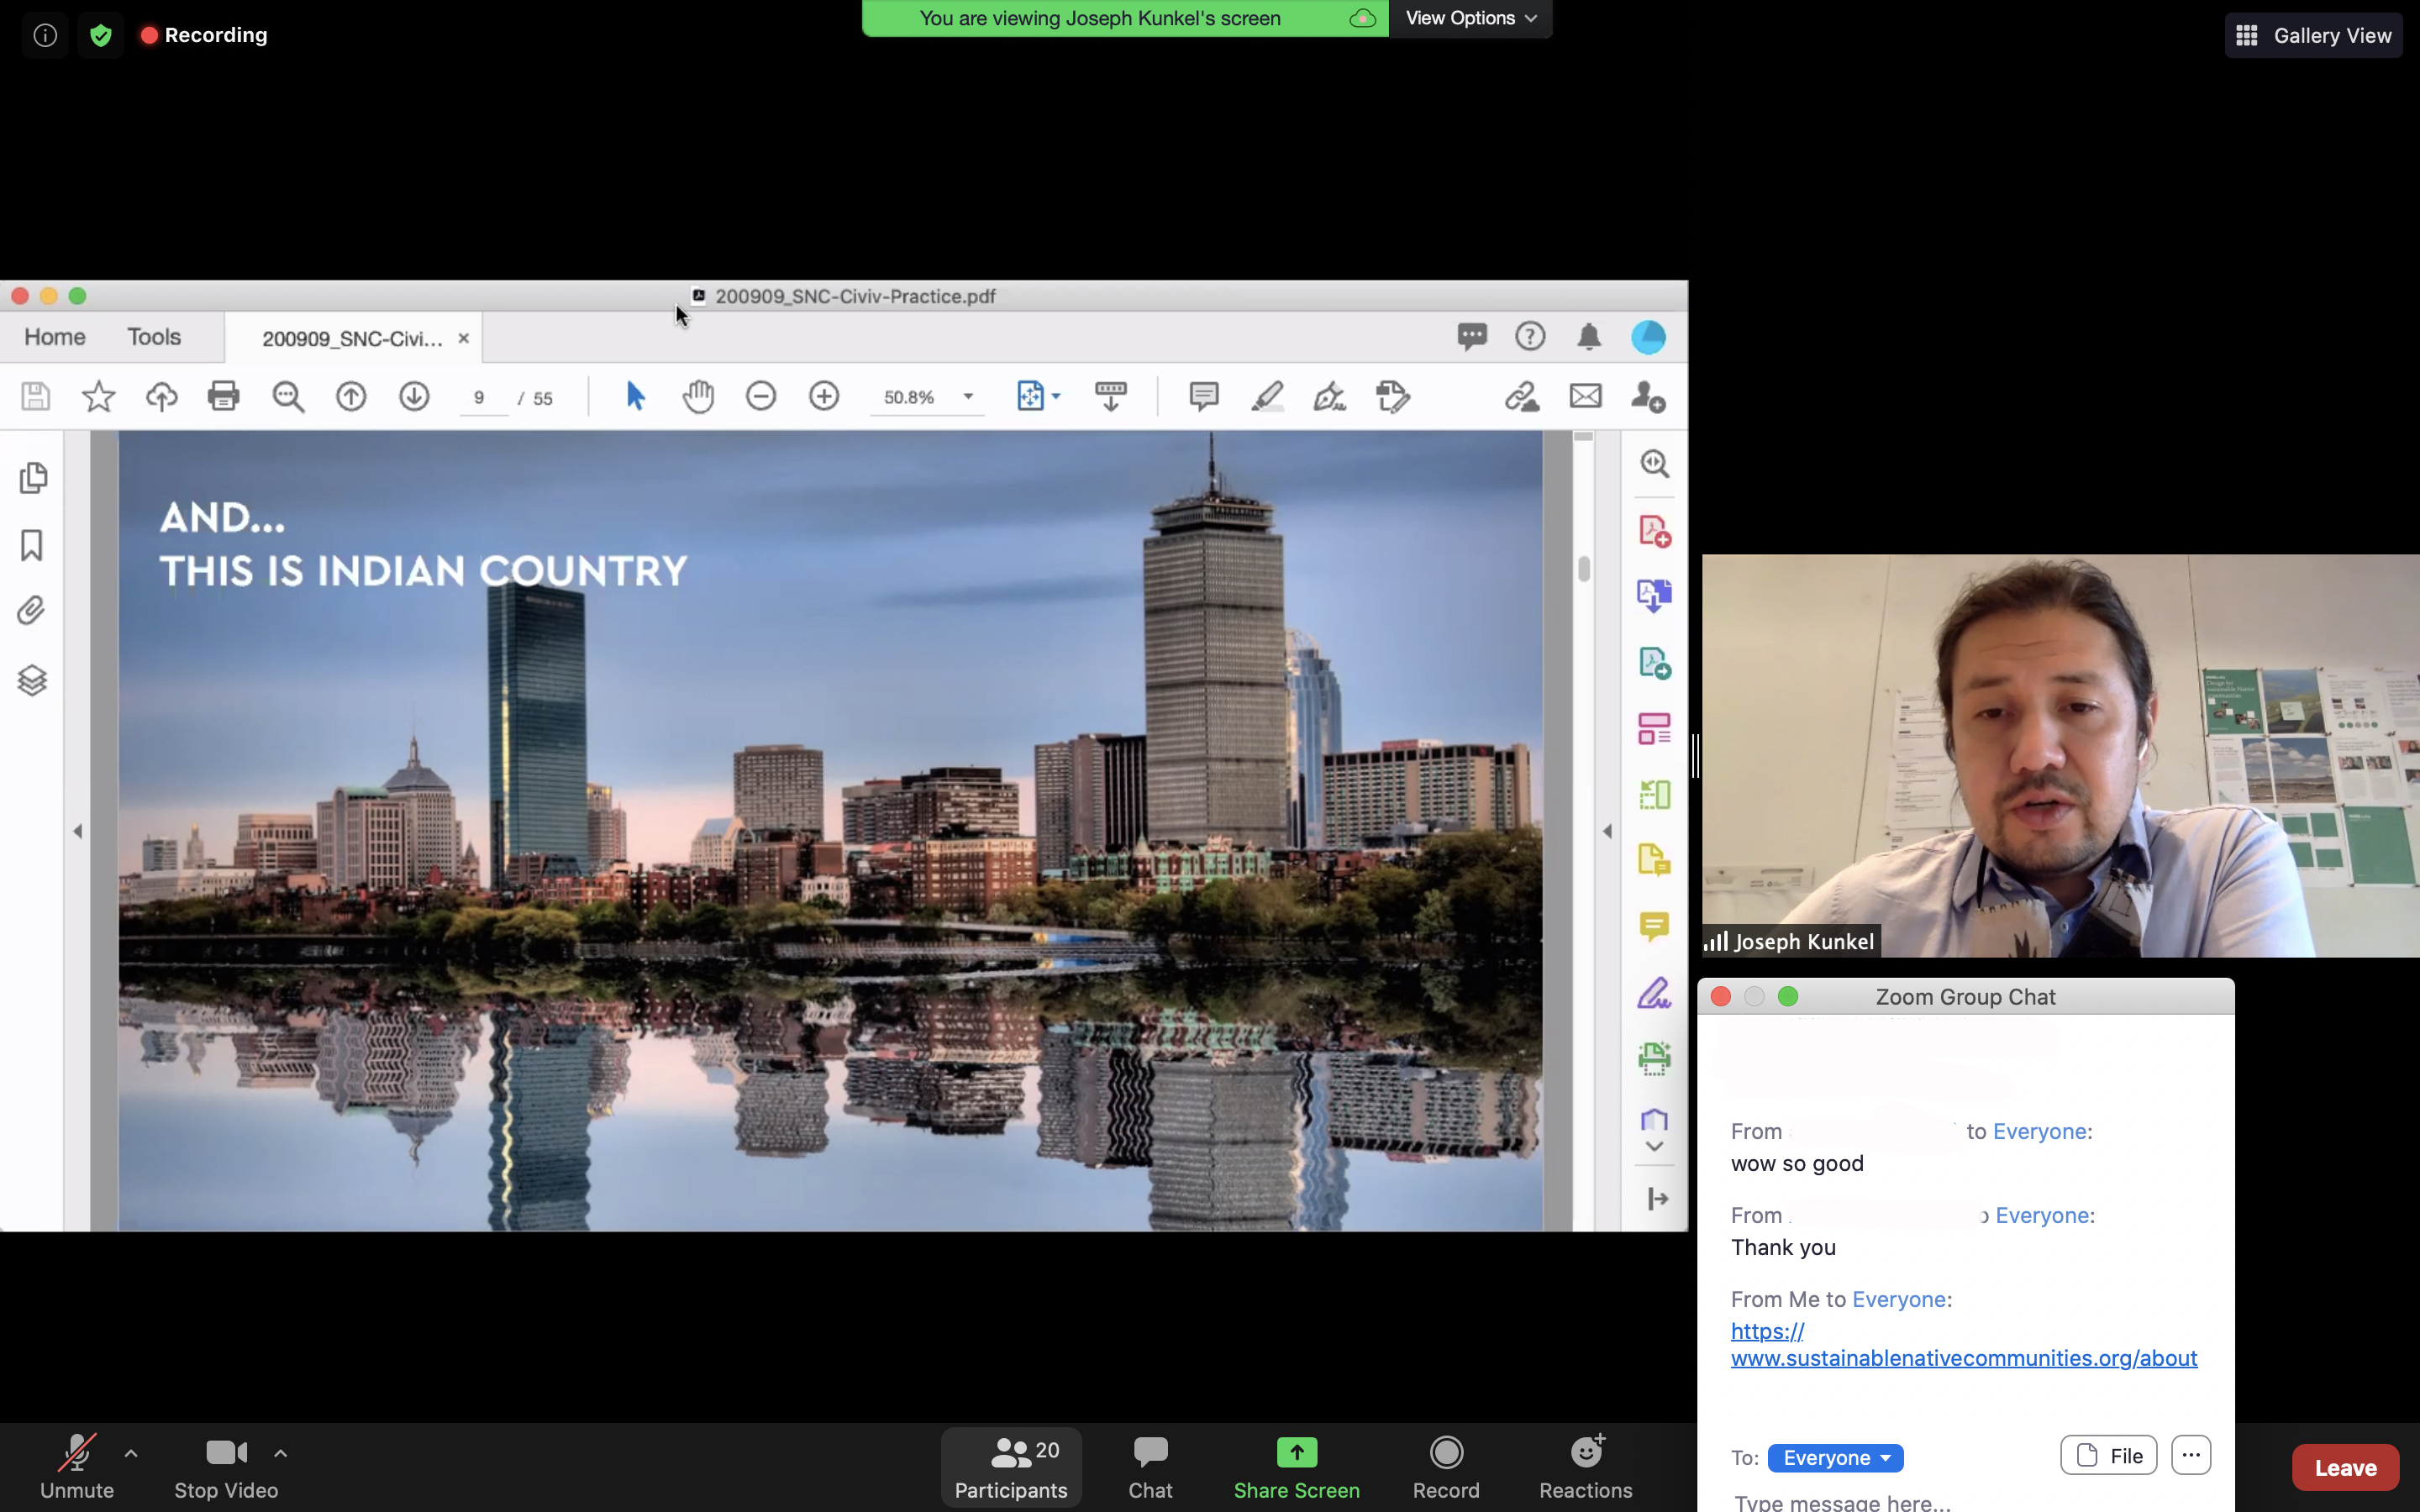Show more tools chevron in right pane
Screen dimensions: 2420x1512
[x=1655, y=1146]
